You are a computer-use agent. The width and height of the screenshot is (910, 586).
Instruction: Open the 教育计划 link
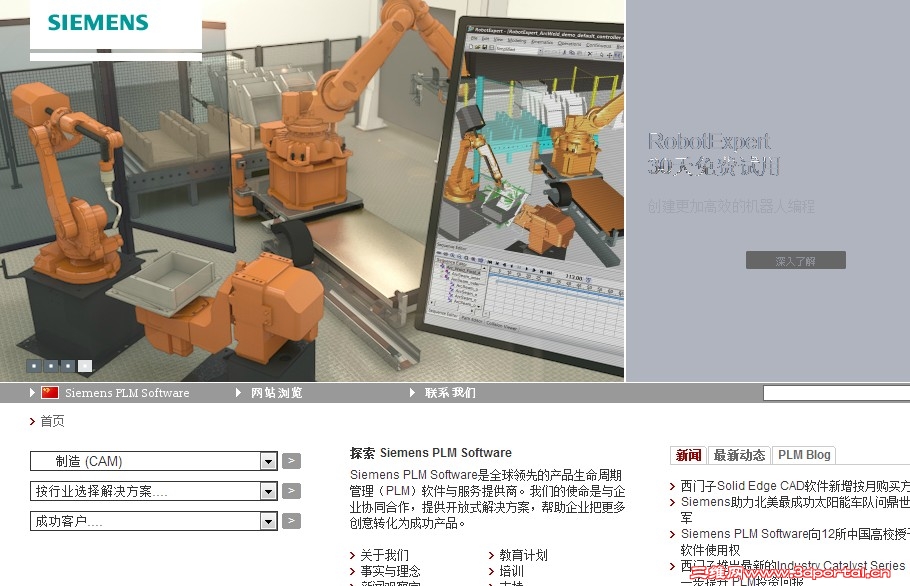[x=523, y=555]
